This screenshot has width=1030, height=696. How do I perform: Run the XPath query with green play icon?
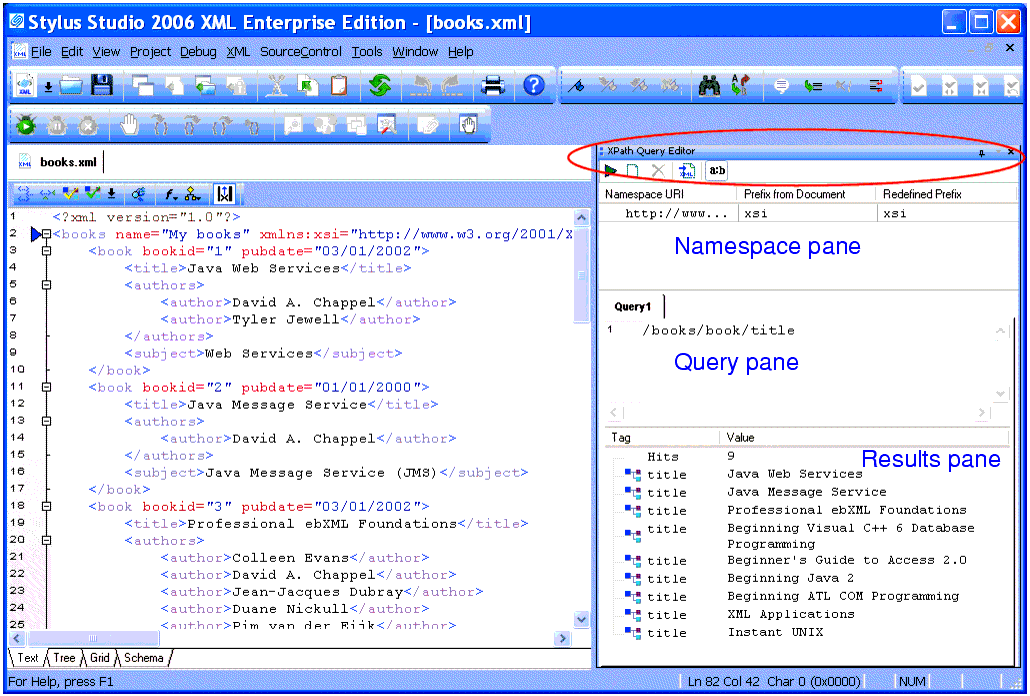coord(610,171)
